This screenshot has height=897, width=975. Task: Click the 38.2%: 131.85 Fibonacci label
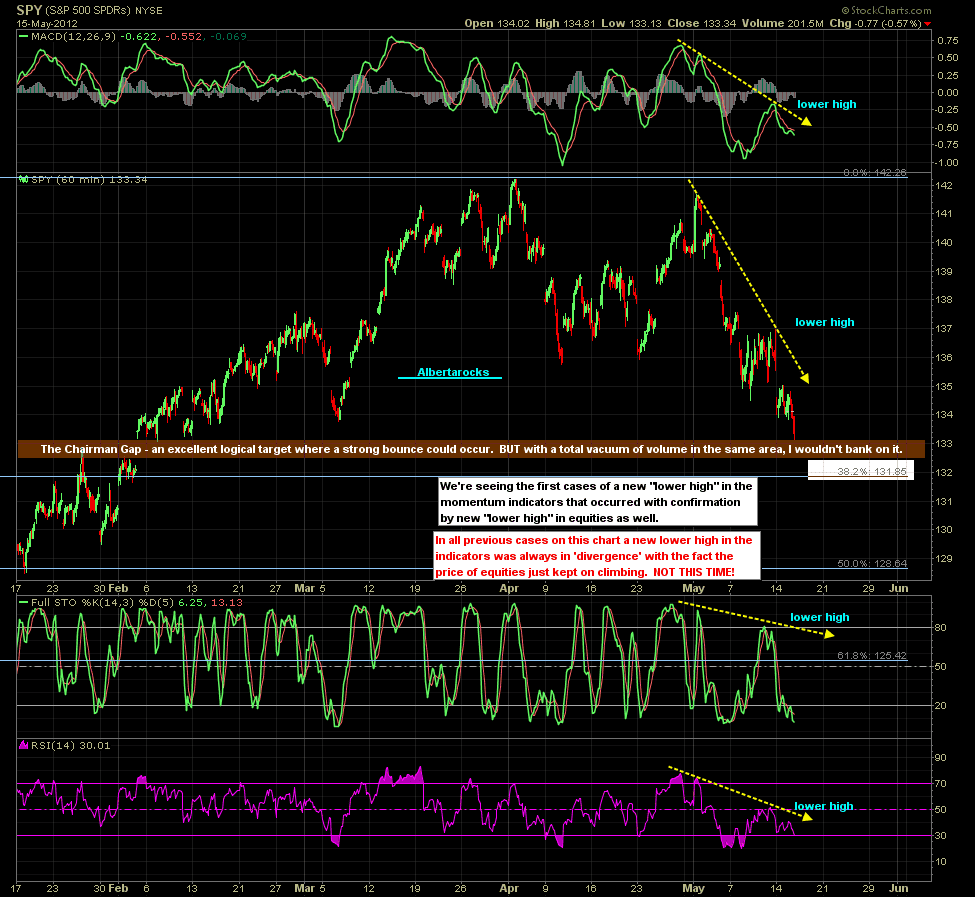[x=872, y=471]
